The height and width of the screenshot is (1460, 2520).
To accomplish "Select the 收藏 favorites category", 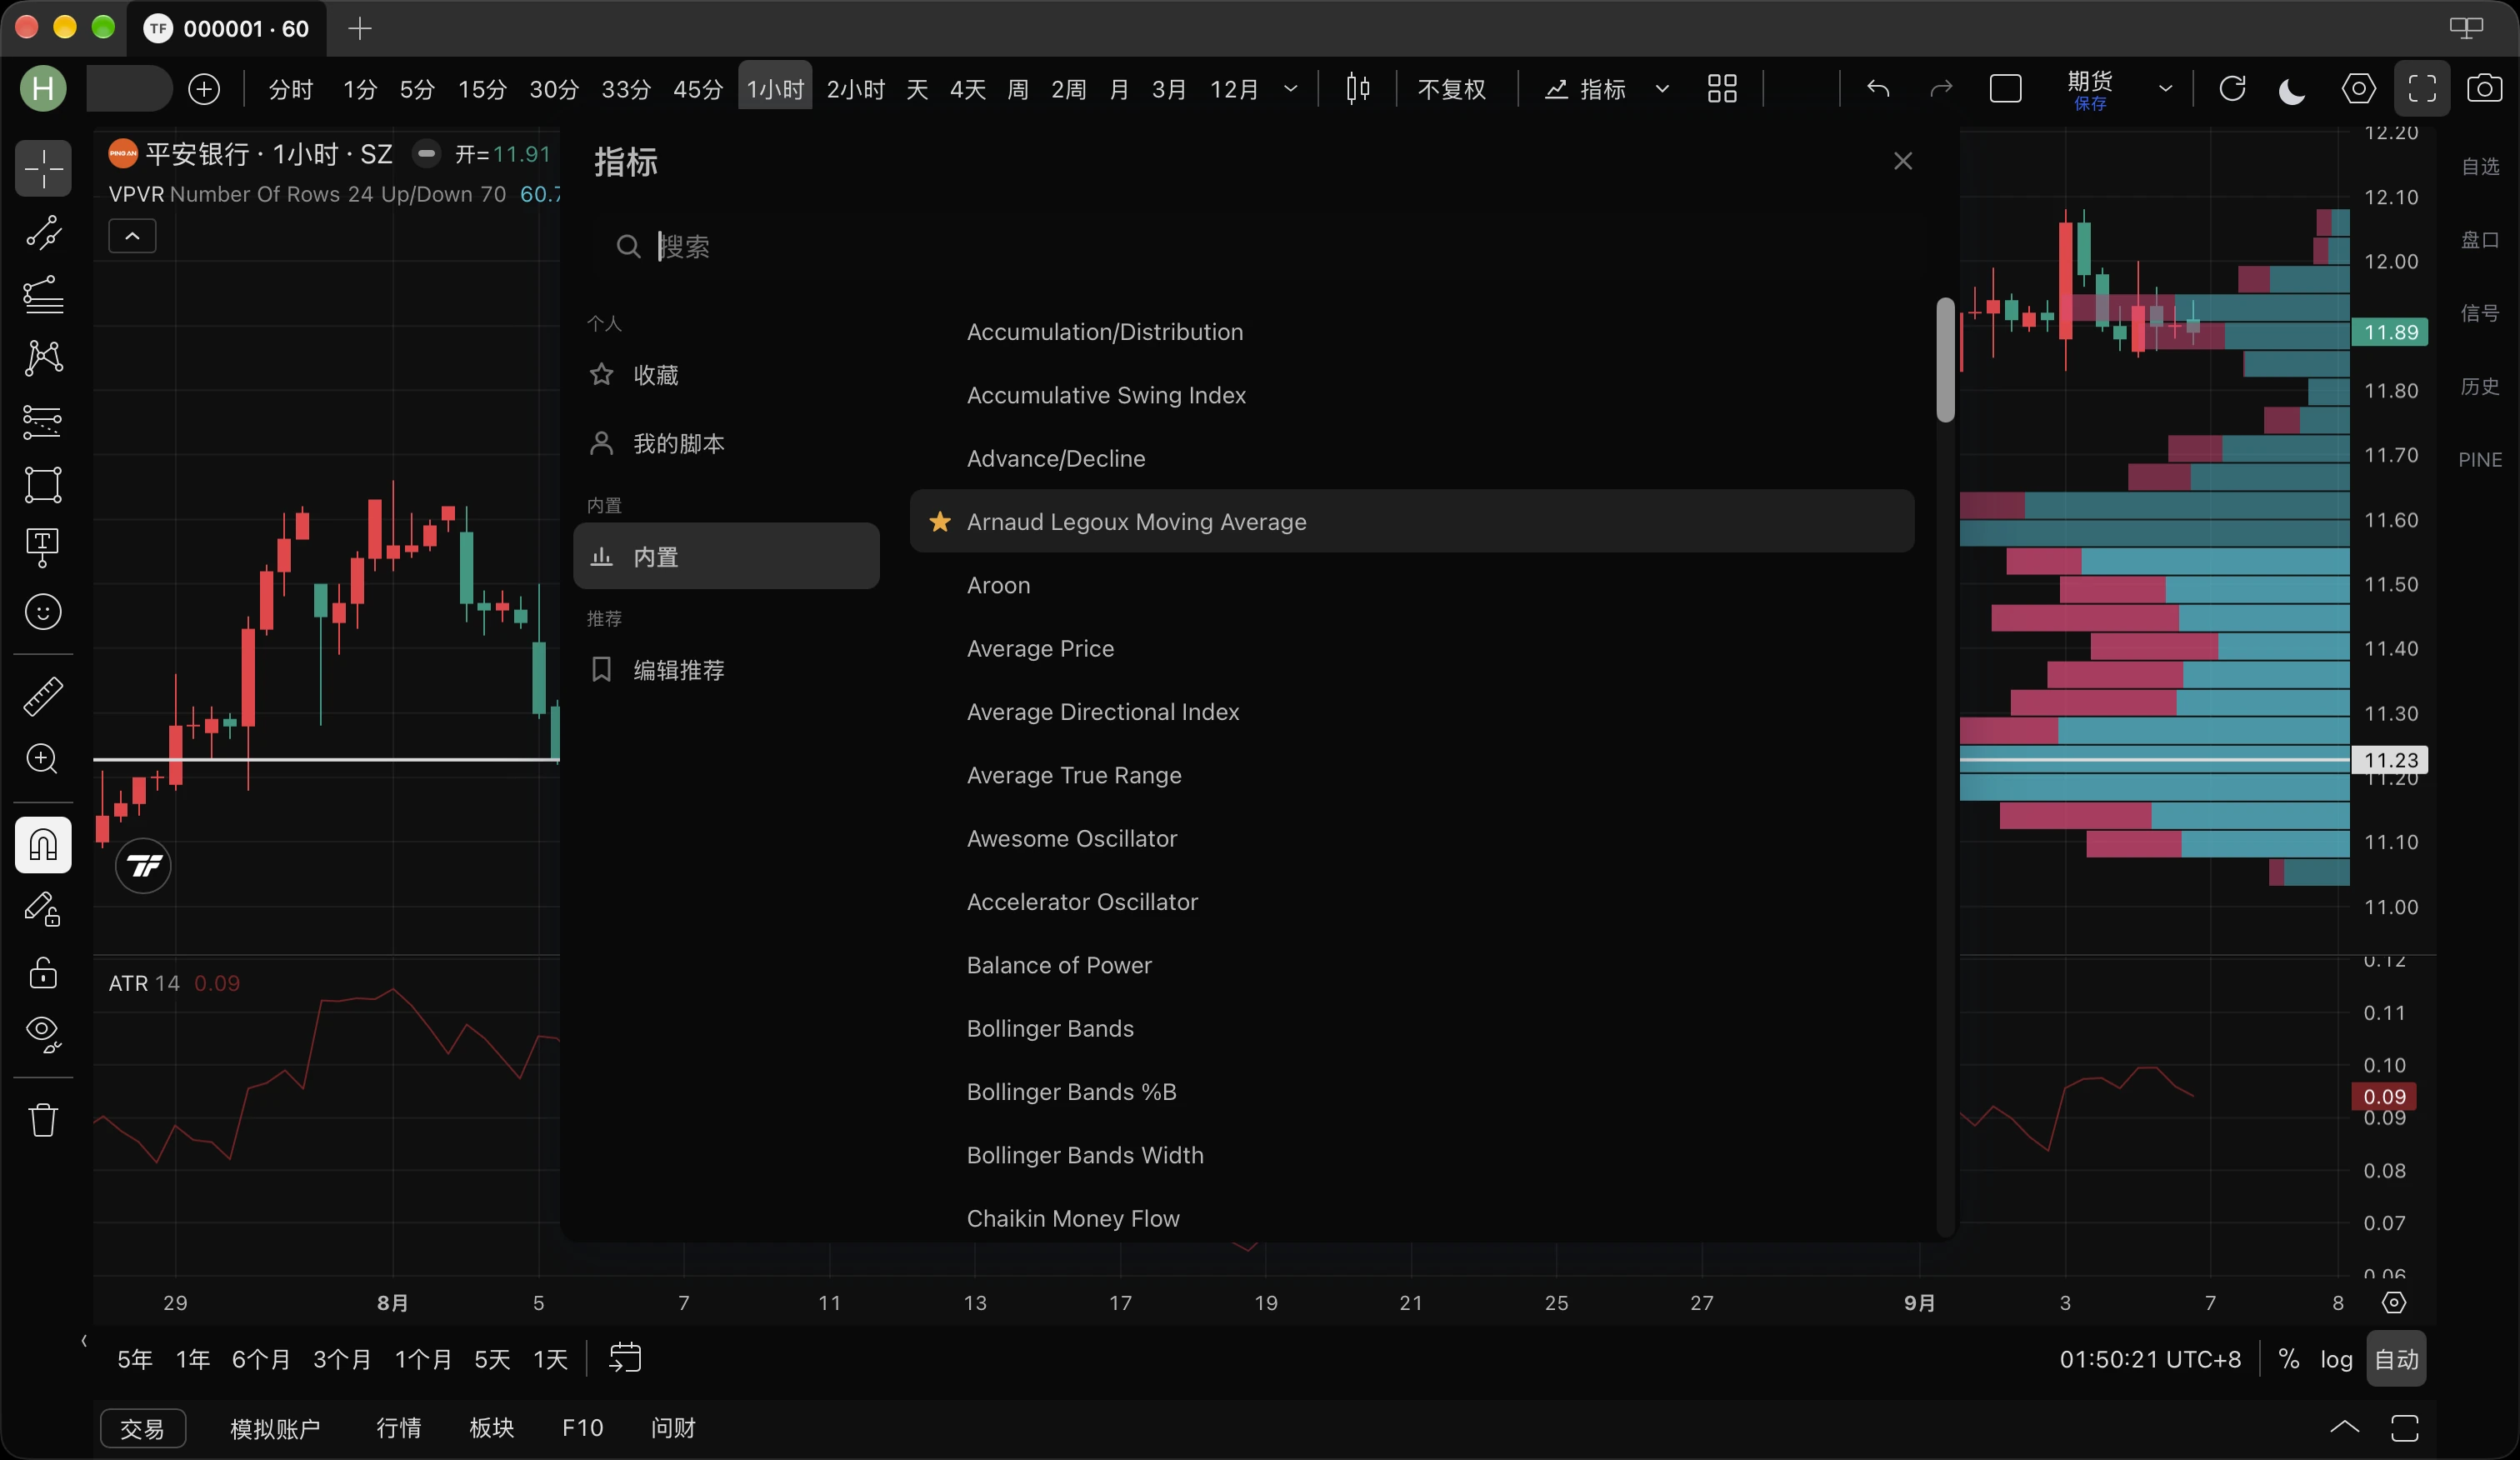I will pyautogui.click(x=726, y=375).
